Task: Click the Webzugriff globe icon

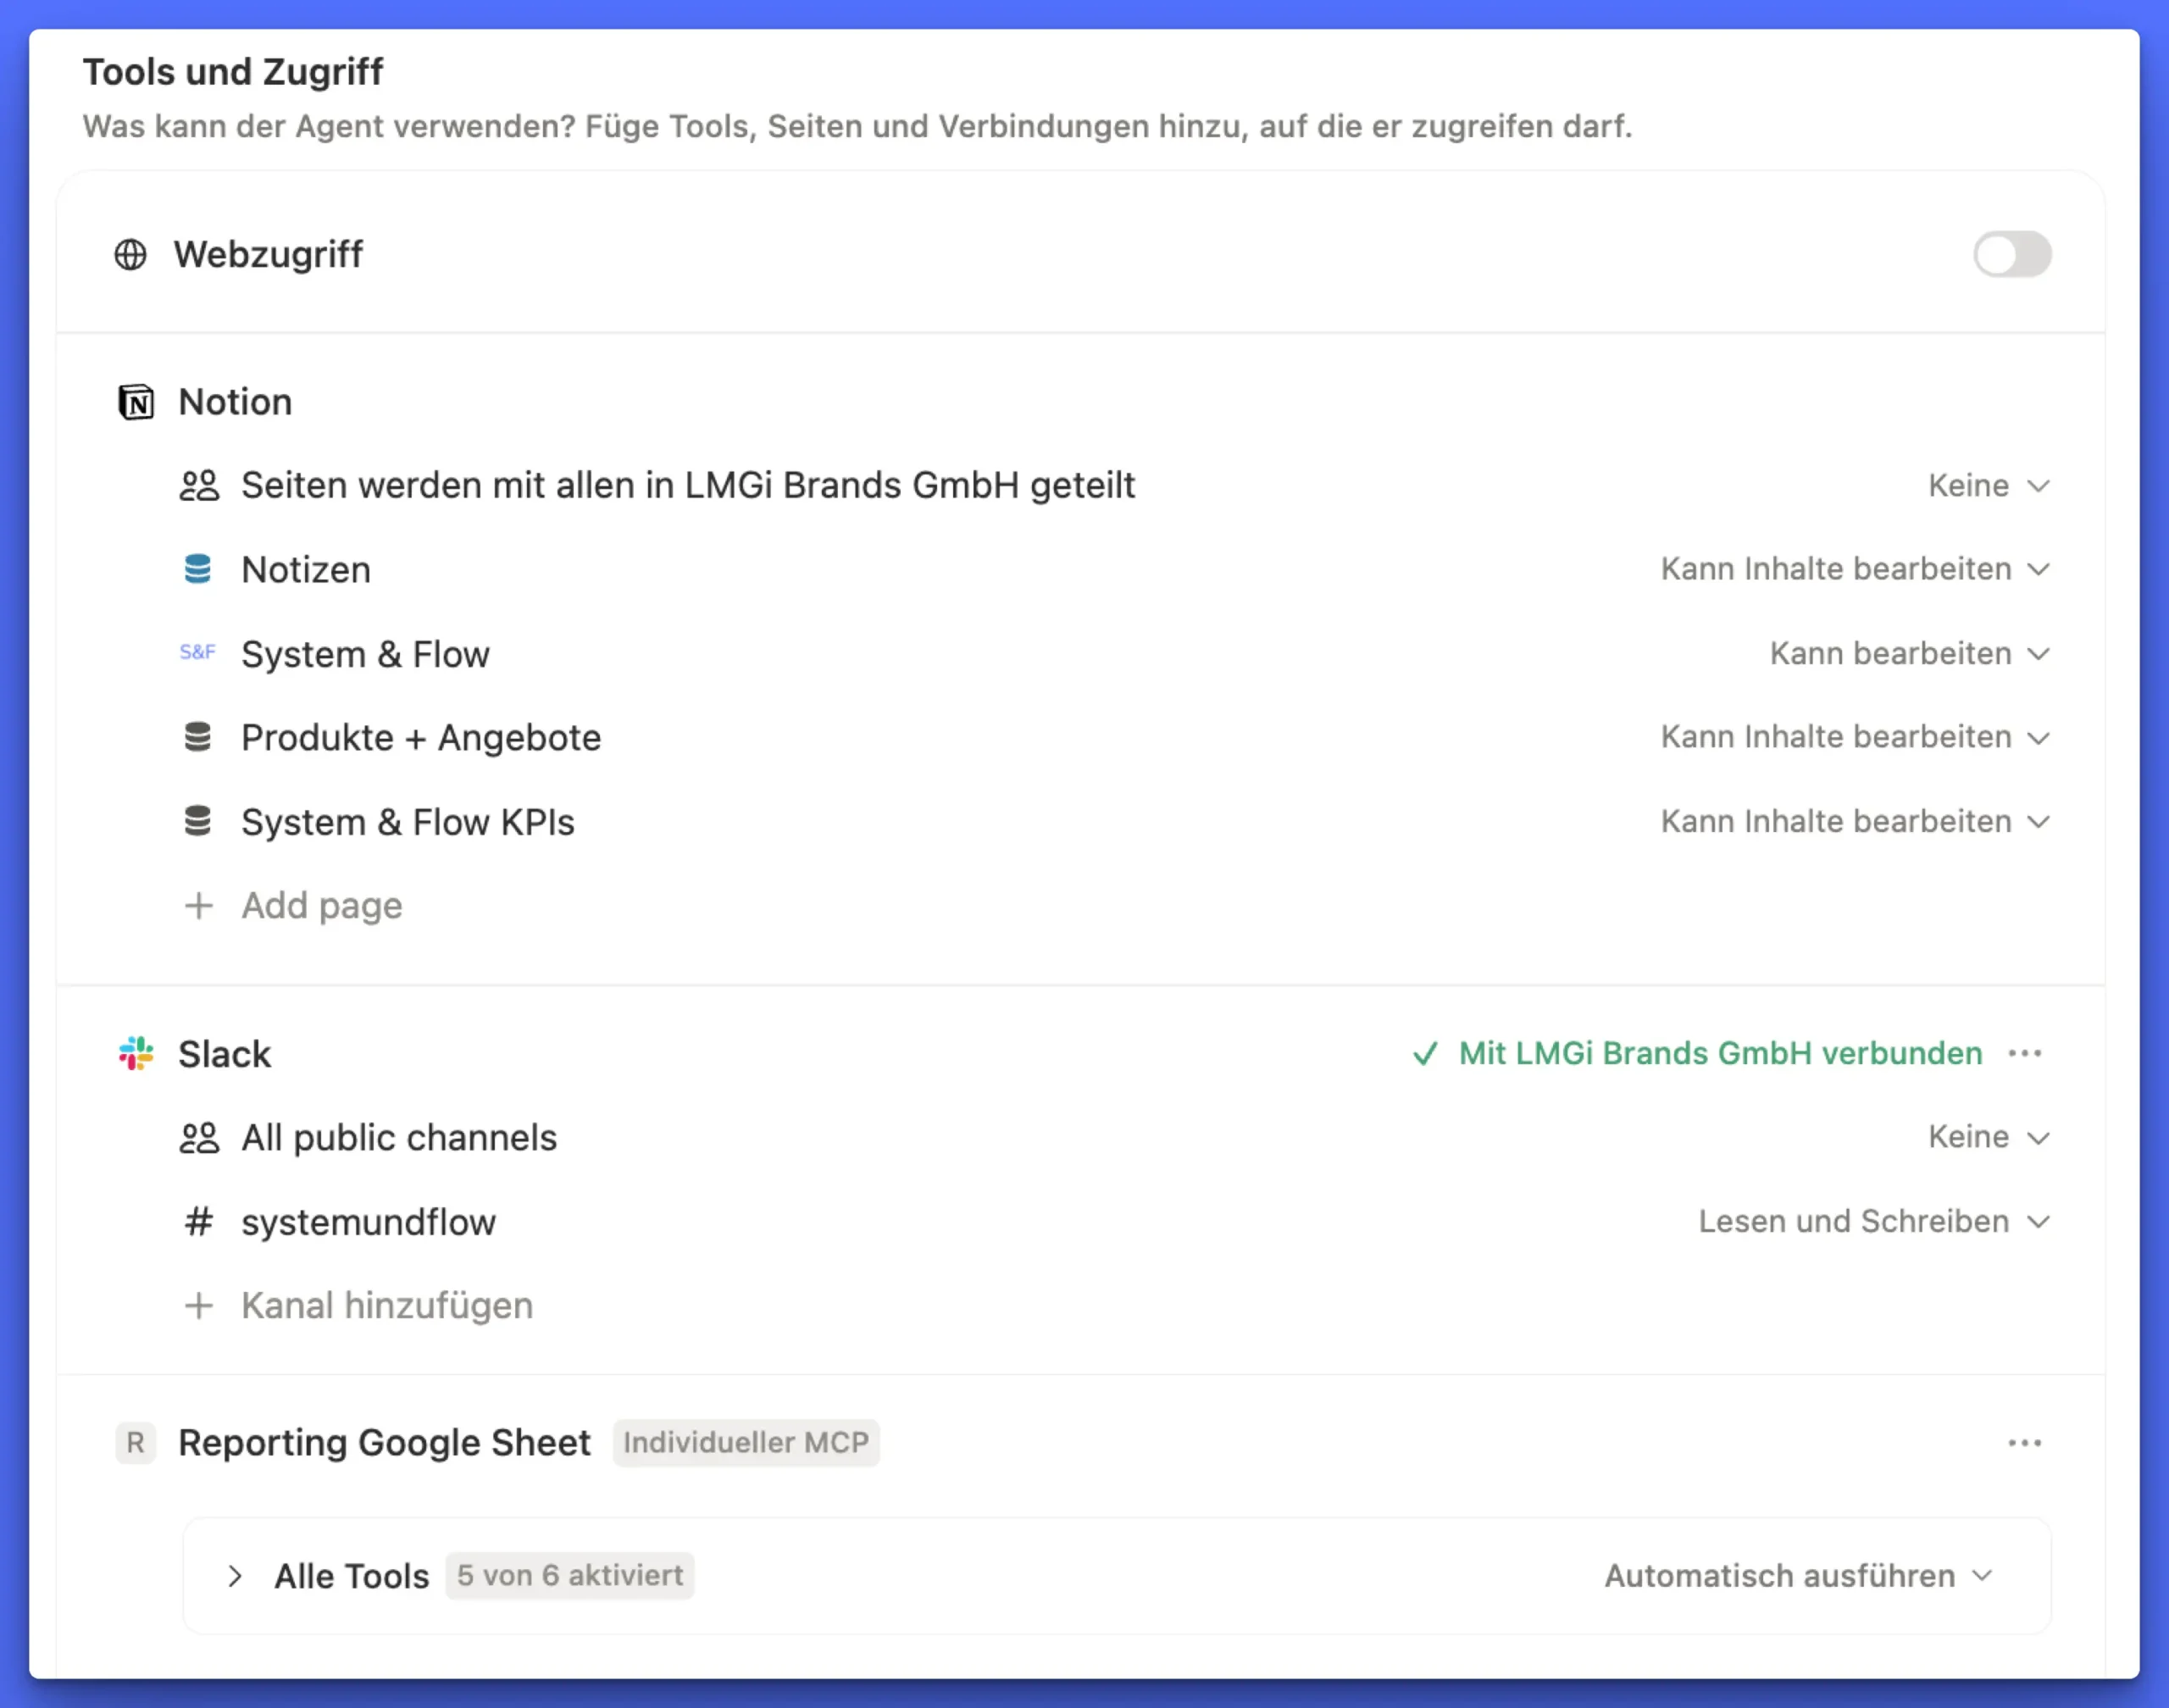Action: point(130,255)
